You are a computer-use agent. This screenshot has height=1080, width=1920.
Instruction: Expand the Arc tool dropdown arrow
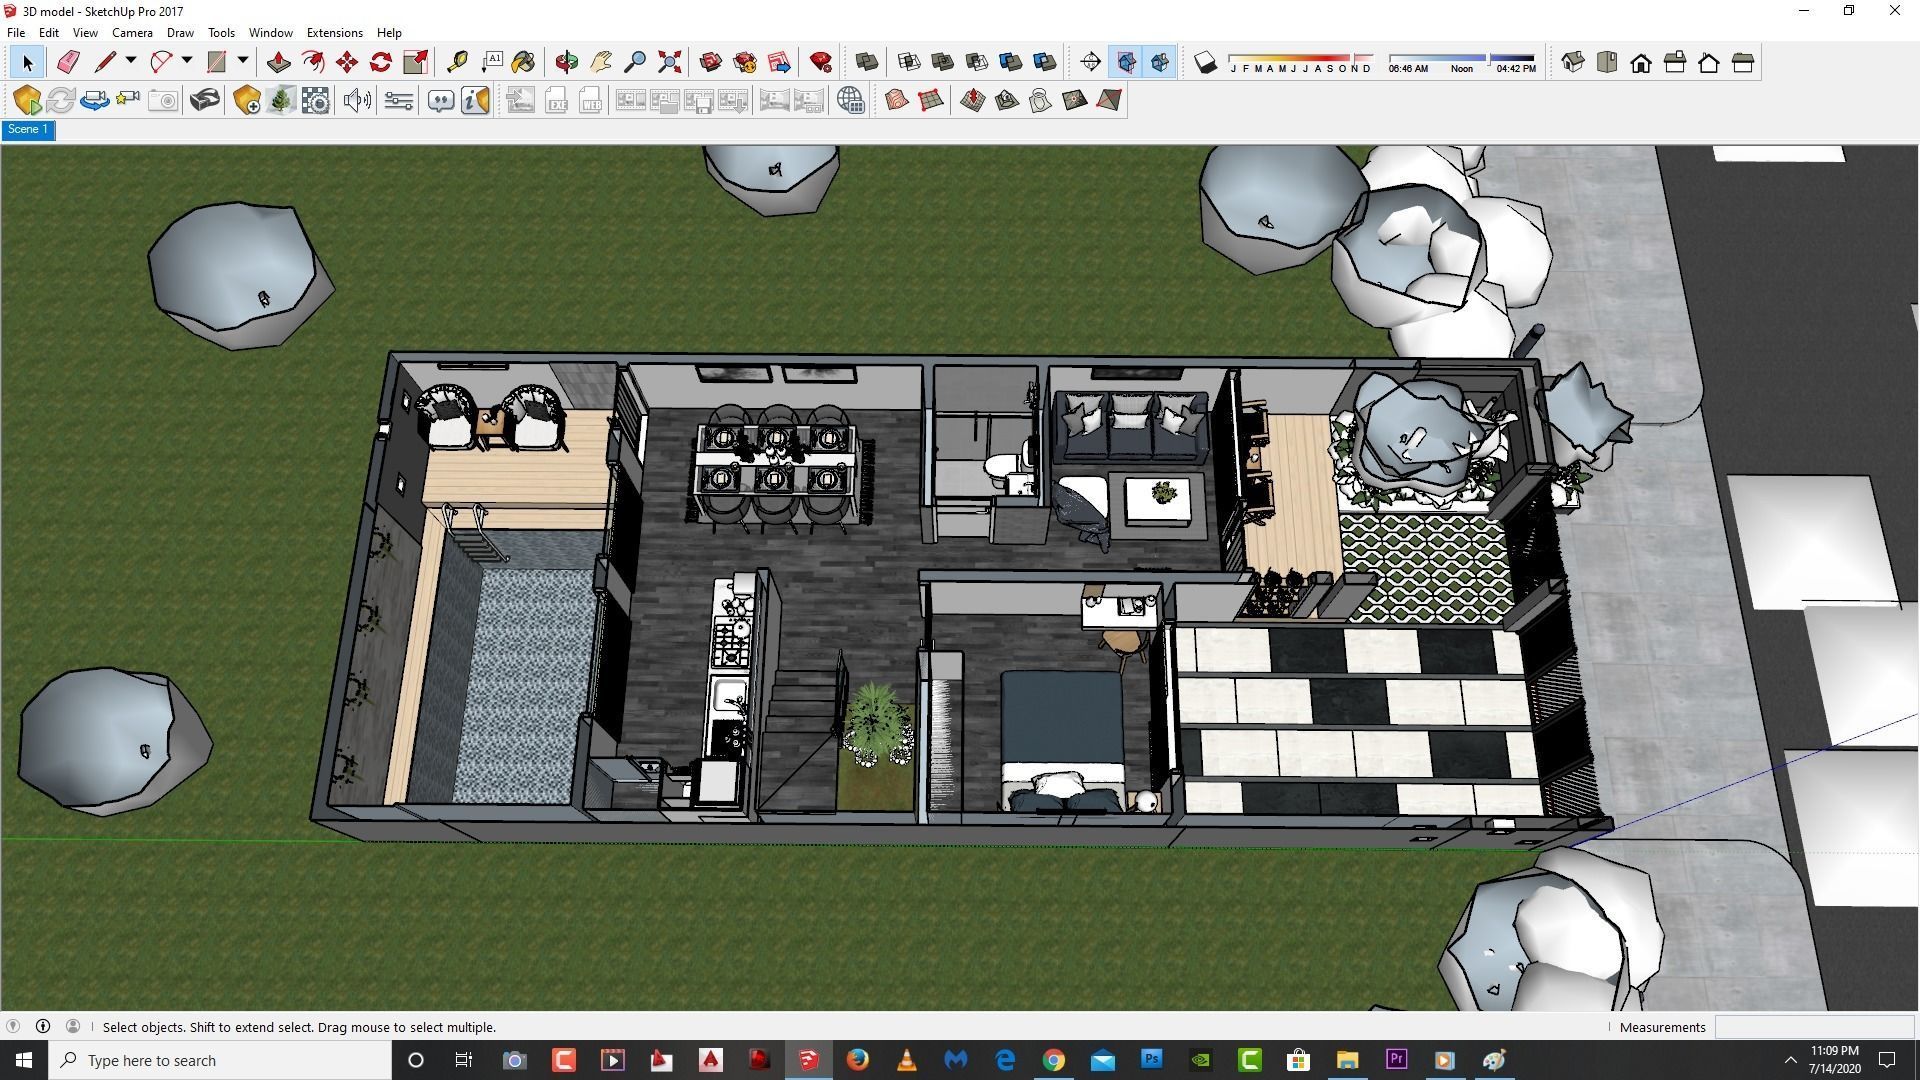[x=187, y=62]
